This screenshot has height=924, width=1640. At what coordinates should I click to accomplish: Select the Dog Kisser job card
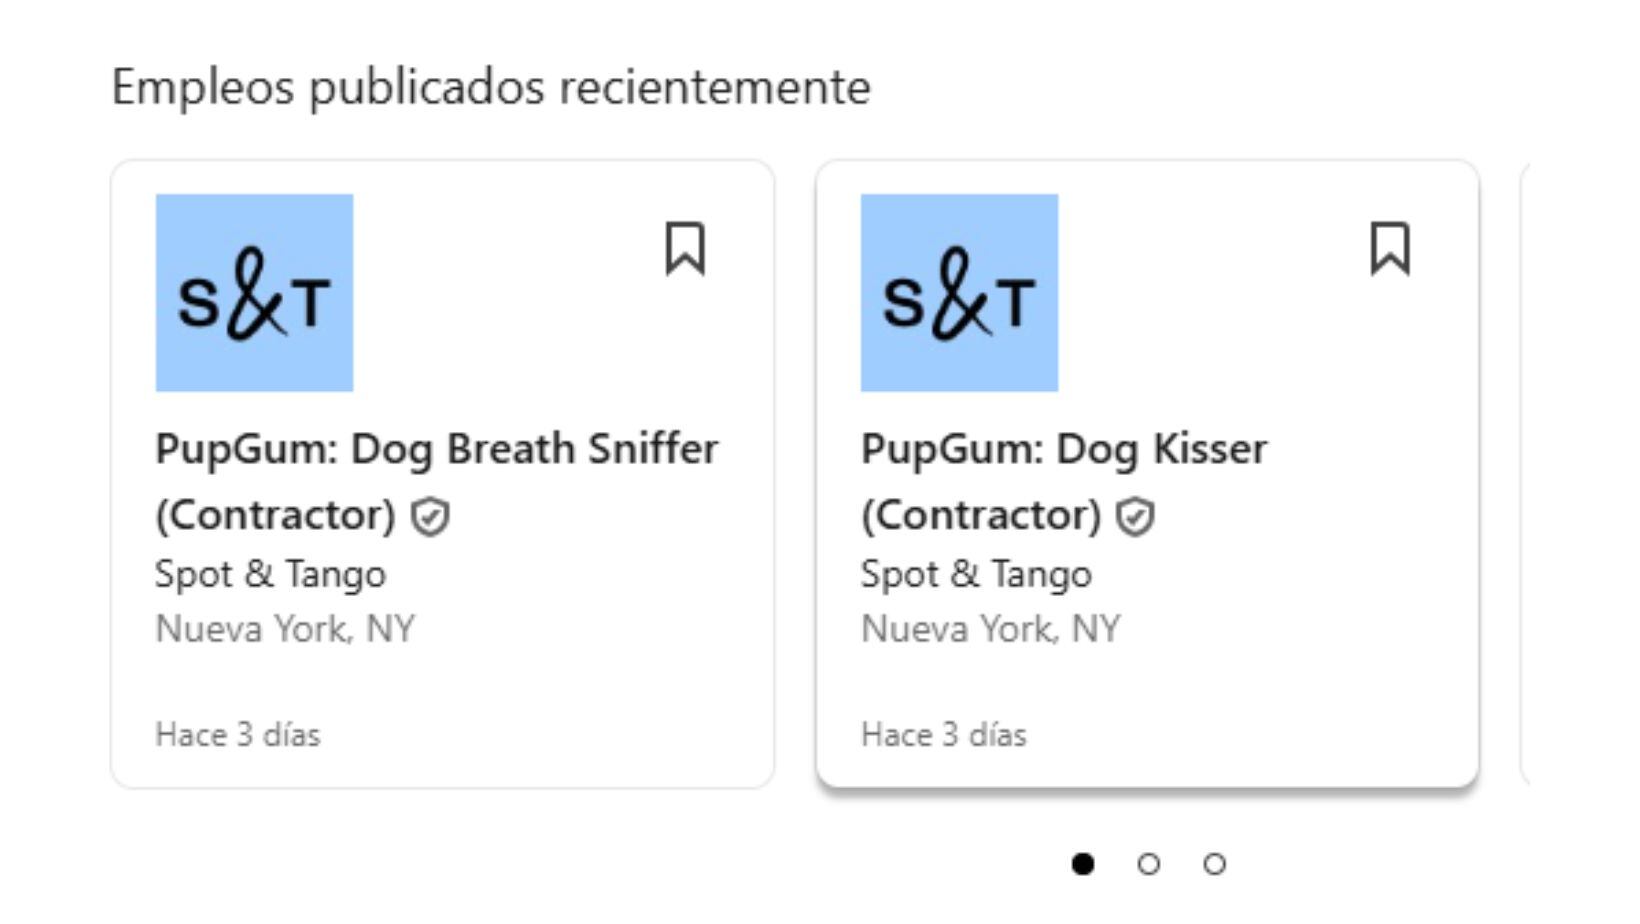click(1148, 680)
